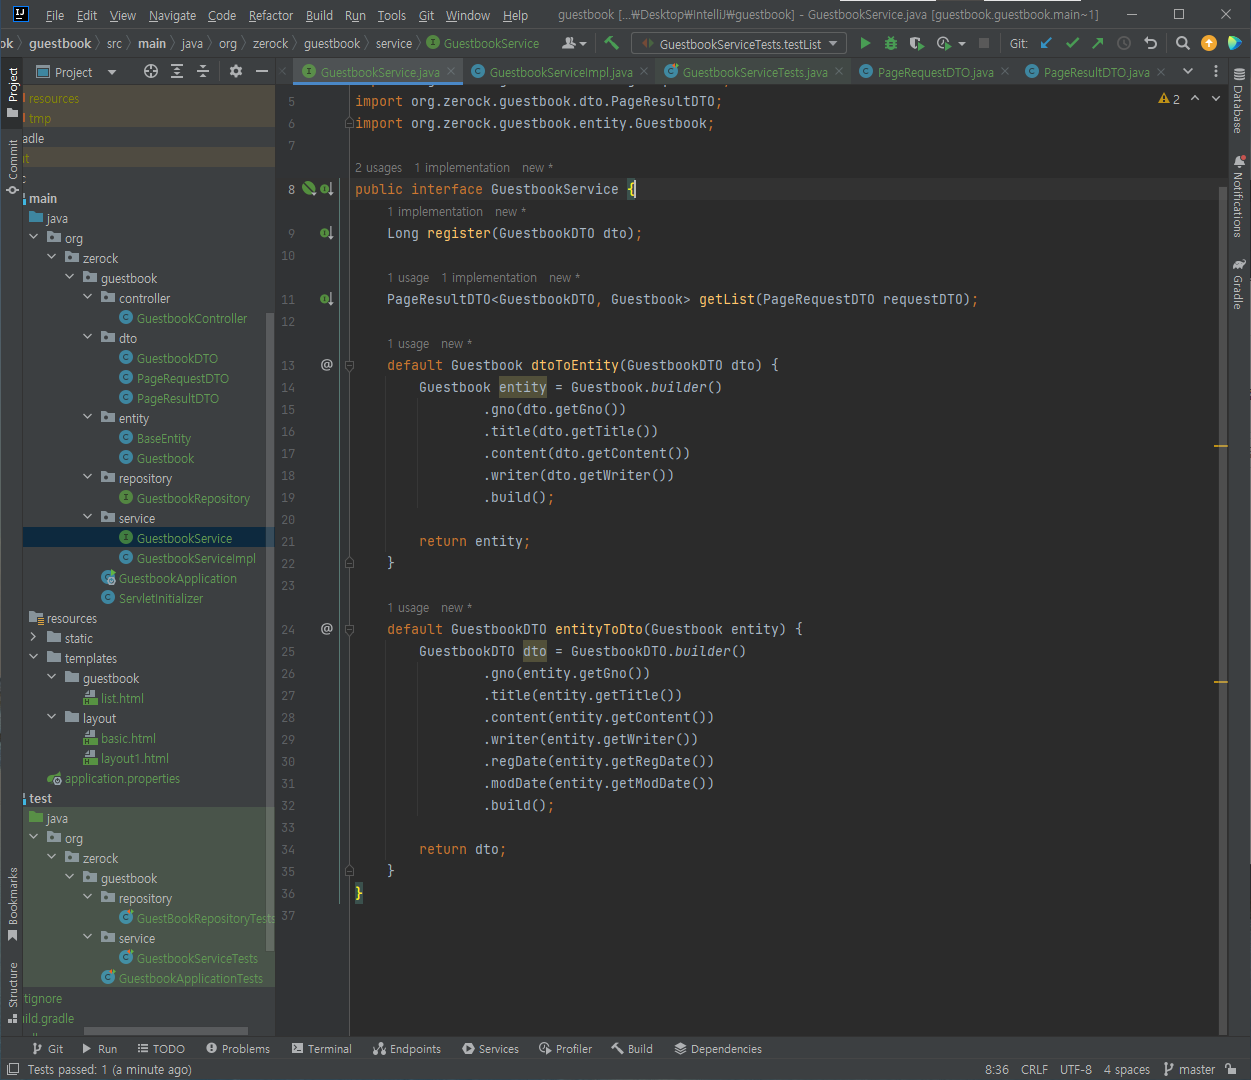Toggle the Database tool window button
The height and width of the screenshot is (1080, 1251).
pyautogui.click(x=1238, y=101)
